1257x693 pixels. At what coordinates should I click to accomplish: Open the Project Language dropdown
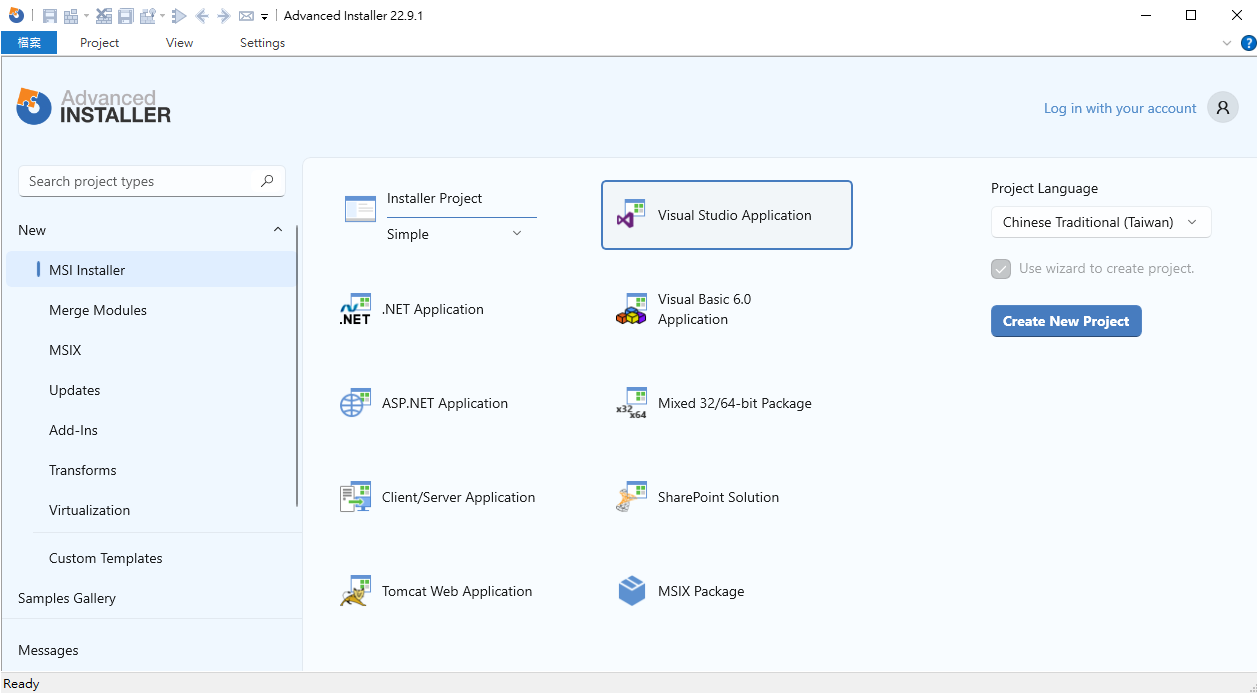[1101, 222]
